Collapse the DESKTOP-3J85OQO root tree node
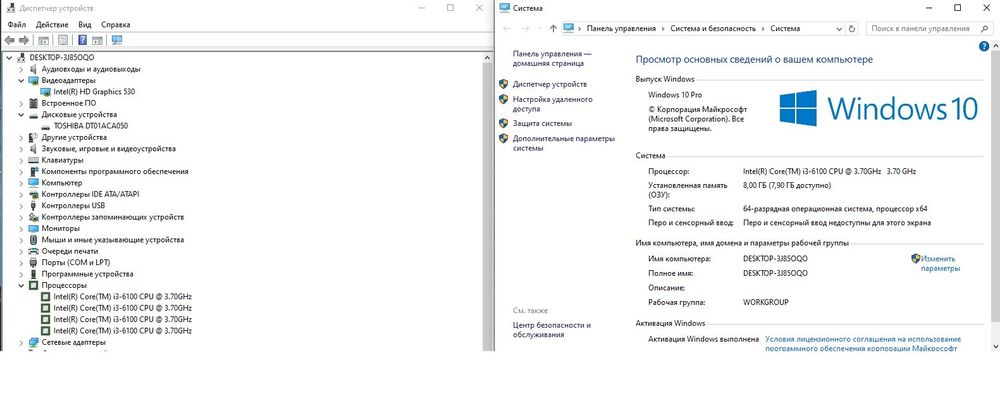This screenshot has height=410, width=1000. [x=9, y=57]
